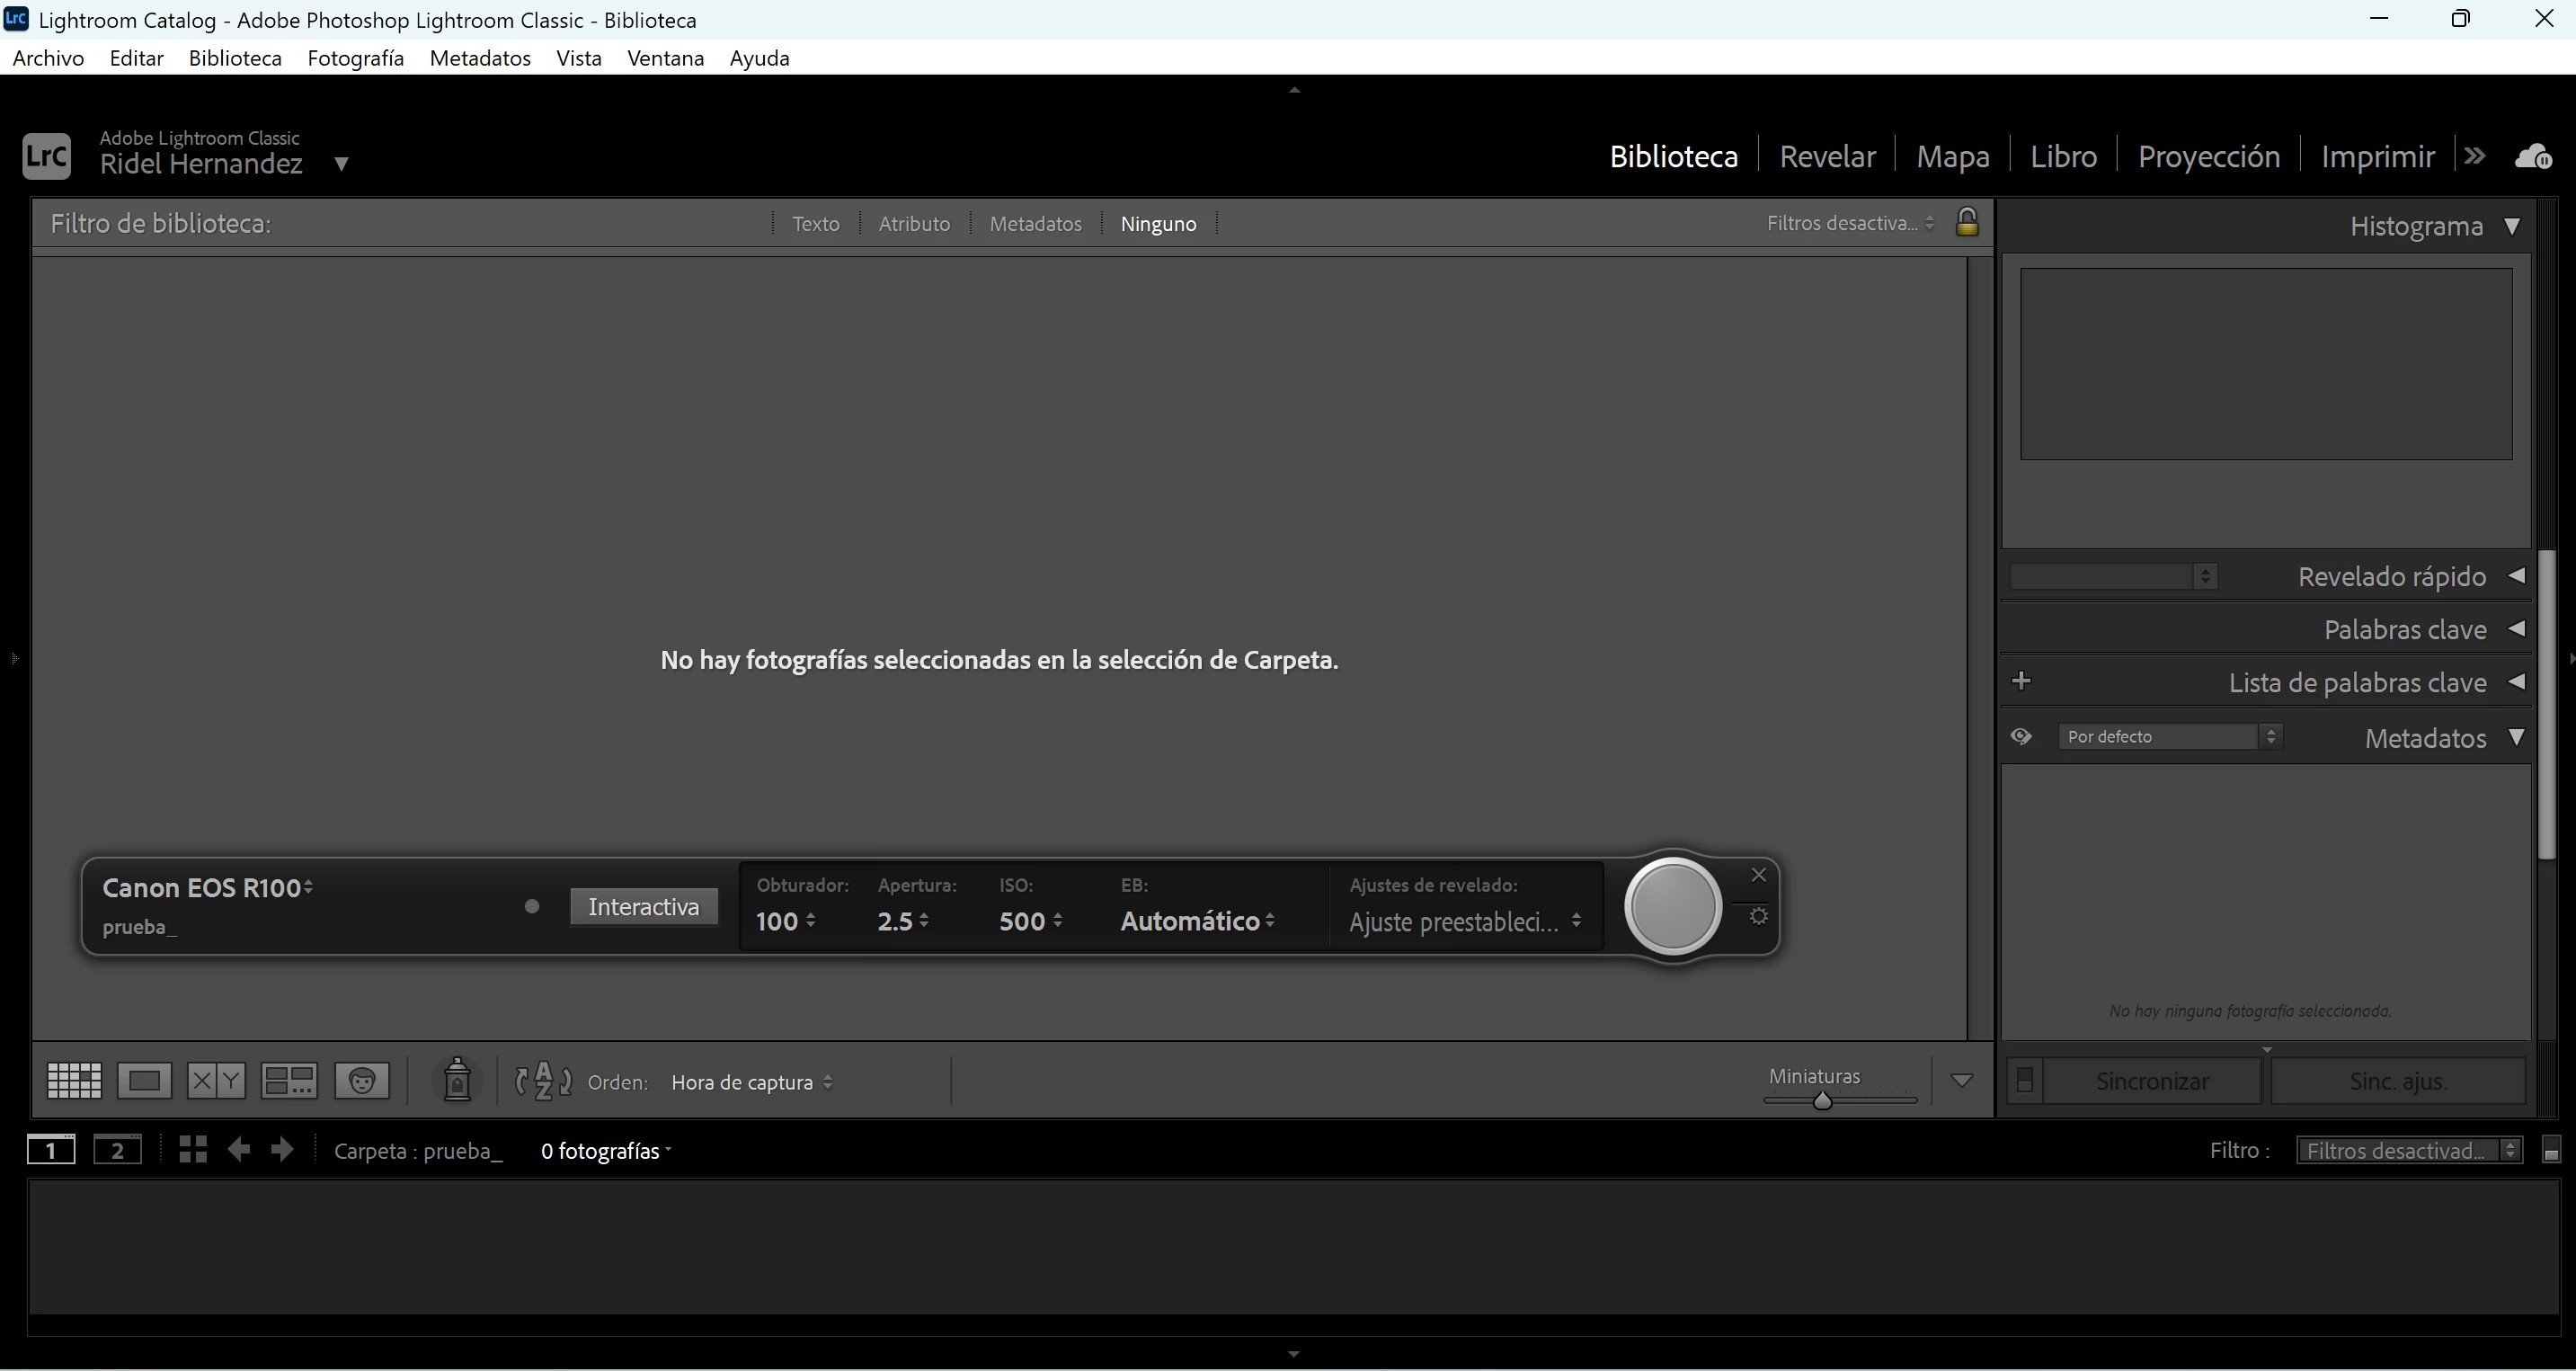Adjust the Miniaturas size slider
Image resolution: width=2576 pixels, height=1371 pixels.
(1822, 1101)
